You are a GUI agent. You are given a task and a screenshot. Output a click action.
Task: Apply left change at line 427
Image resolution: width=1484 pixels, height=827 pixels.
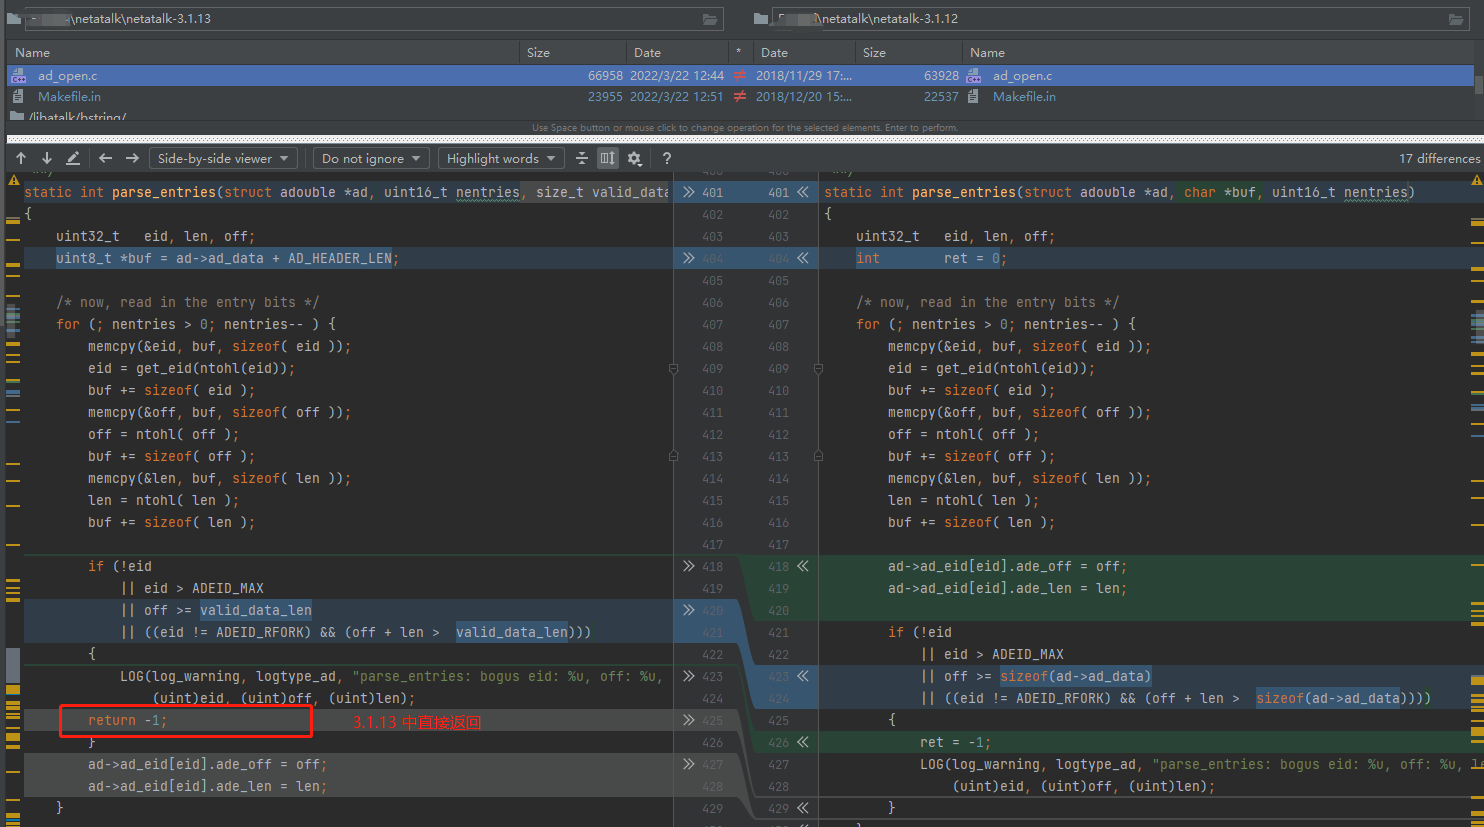pos(689,764)
